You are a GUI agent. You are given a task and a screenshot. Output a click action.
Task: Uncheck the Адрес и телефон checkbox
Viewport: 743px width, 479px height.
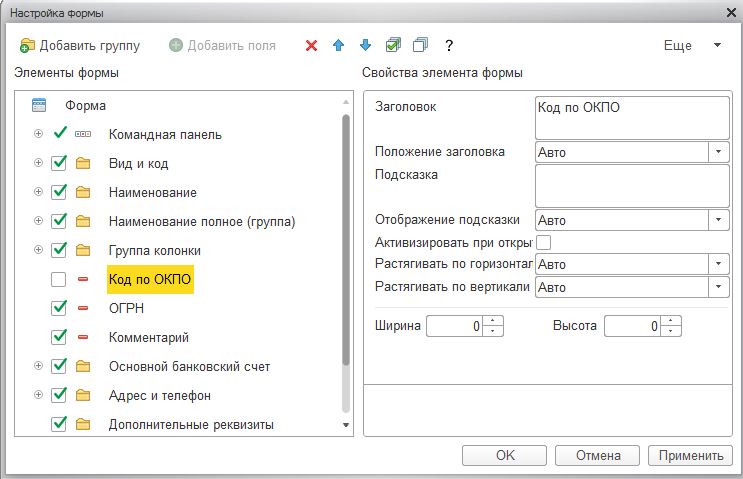pyautogui.click(x=59, y=395)
